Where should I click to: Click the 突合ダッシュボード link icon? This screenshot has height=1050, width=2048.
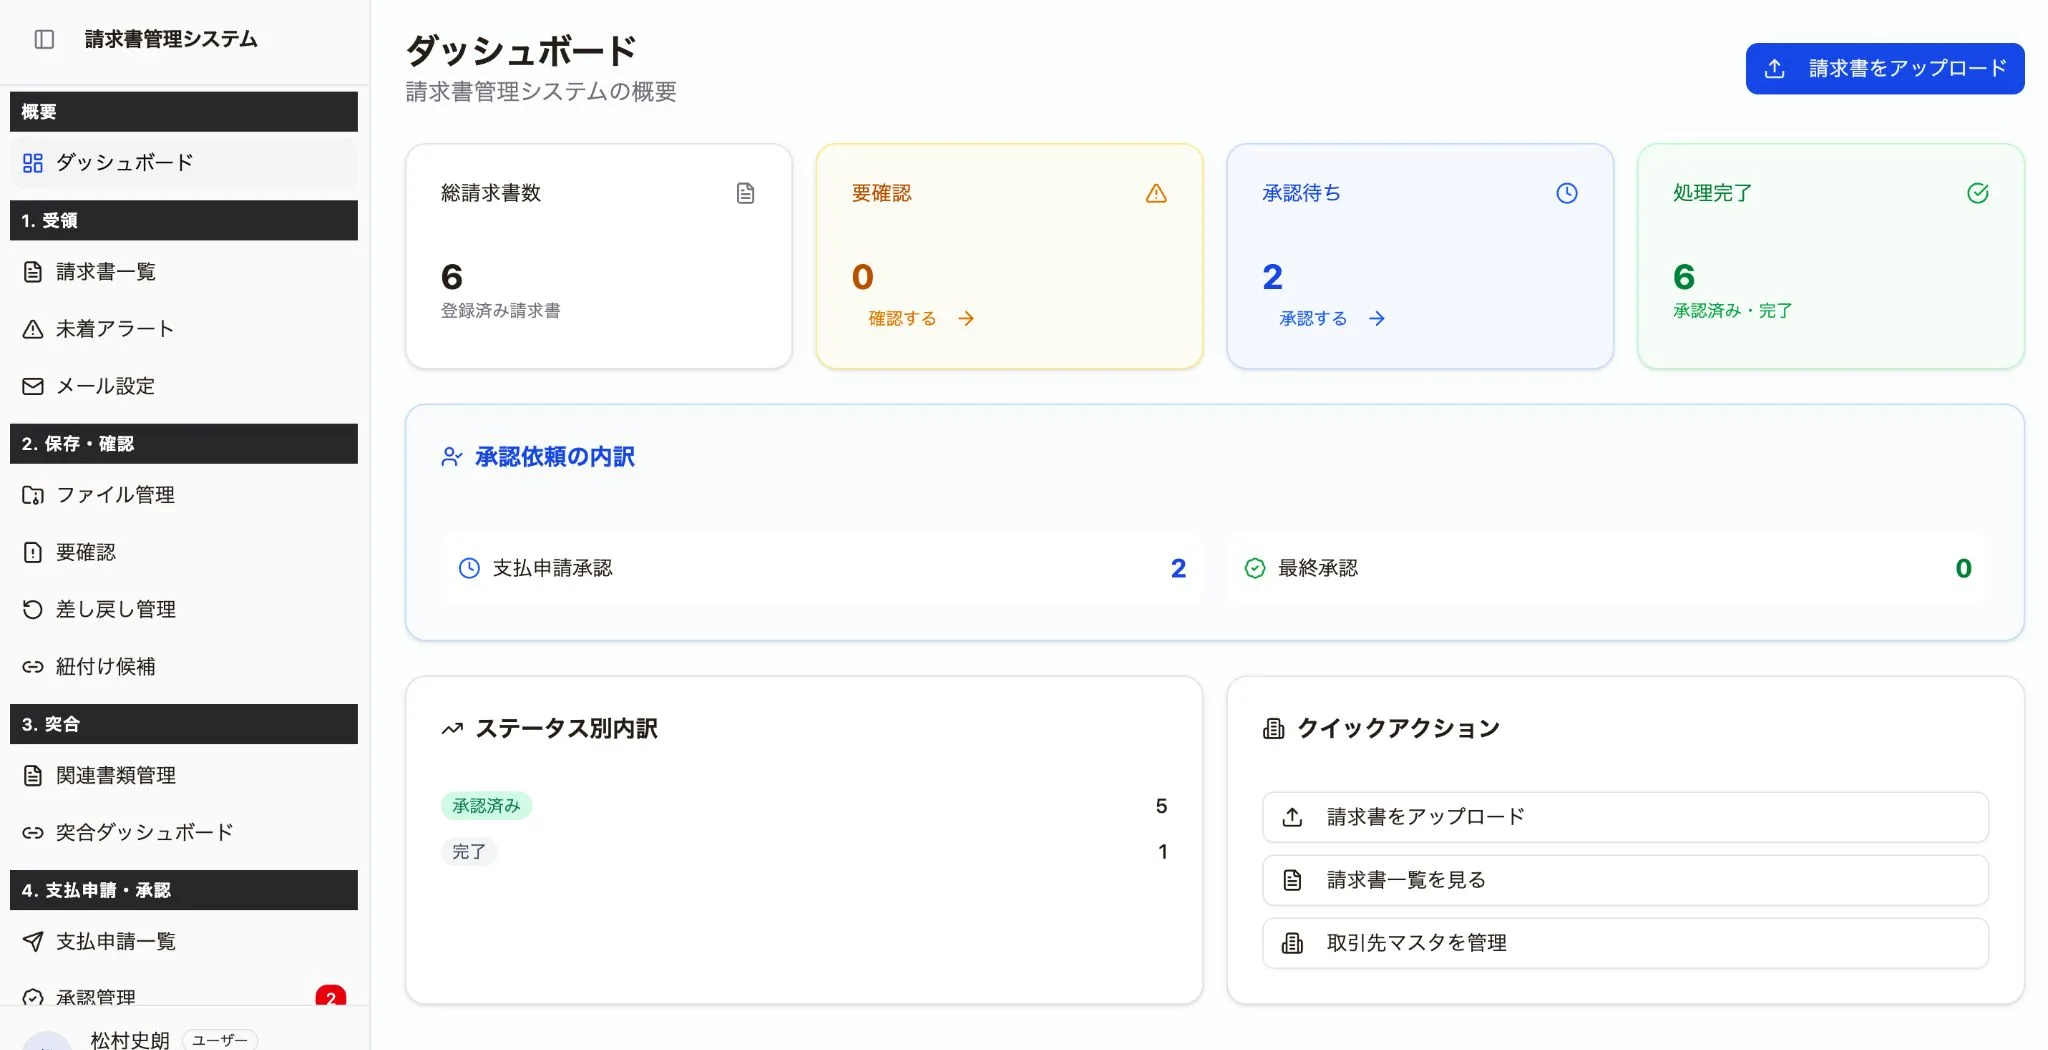pyautogui.click(x=33, y=832)
